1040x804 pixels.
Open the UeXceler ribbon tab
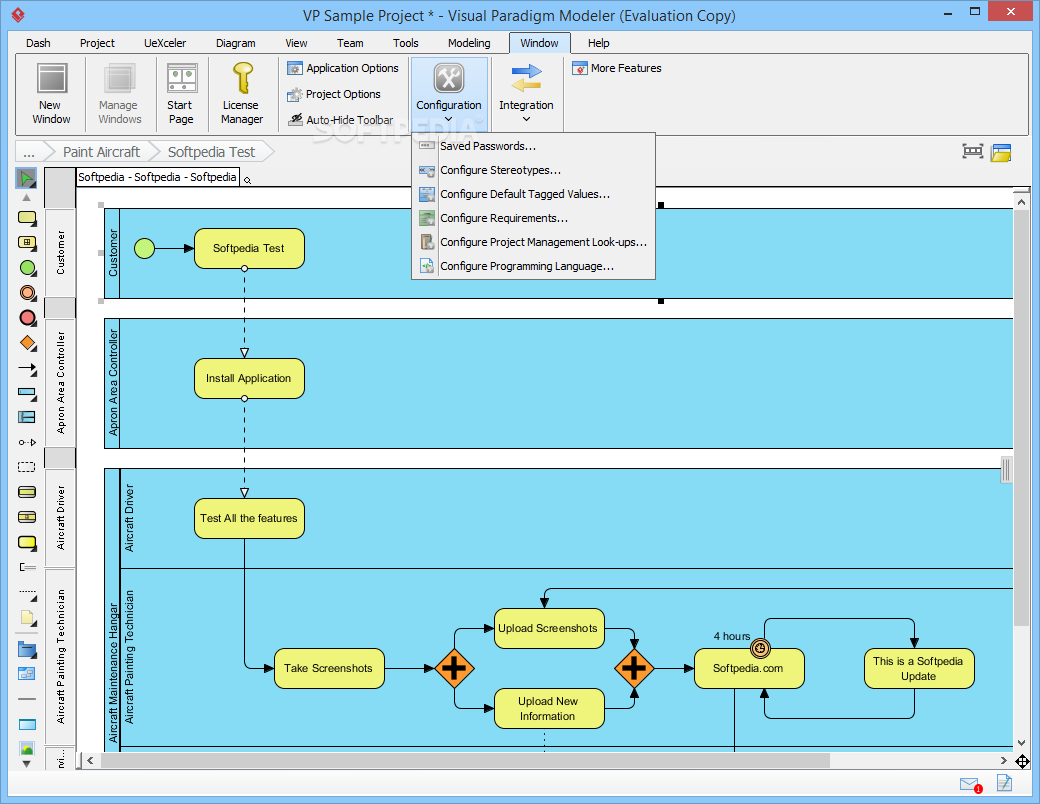pos(165,43)
